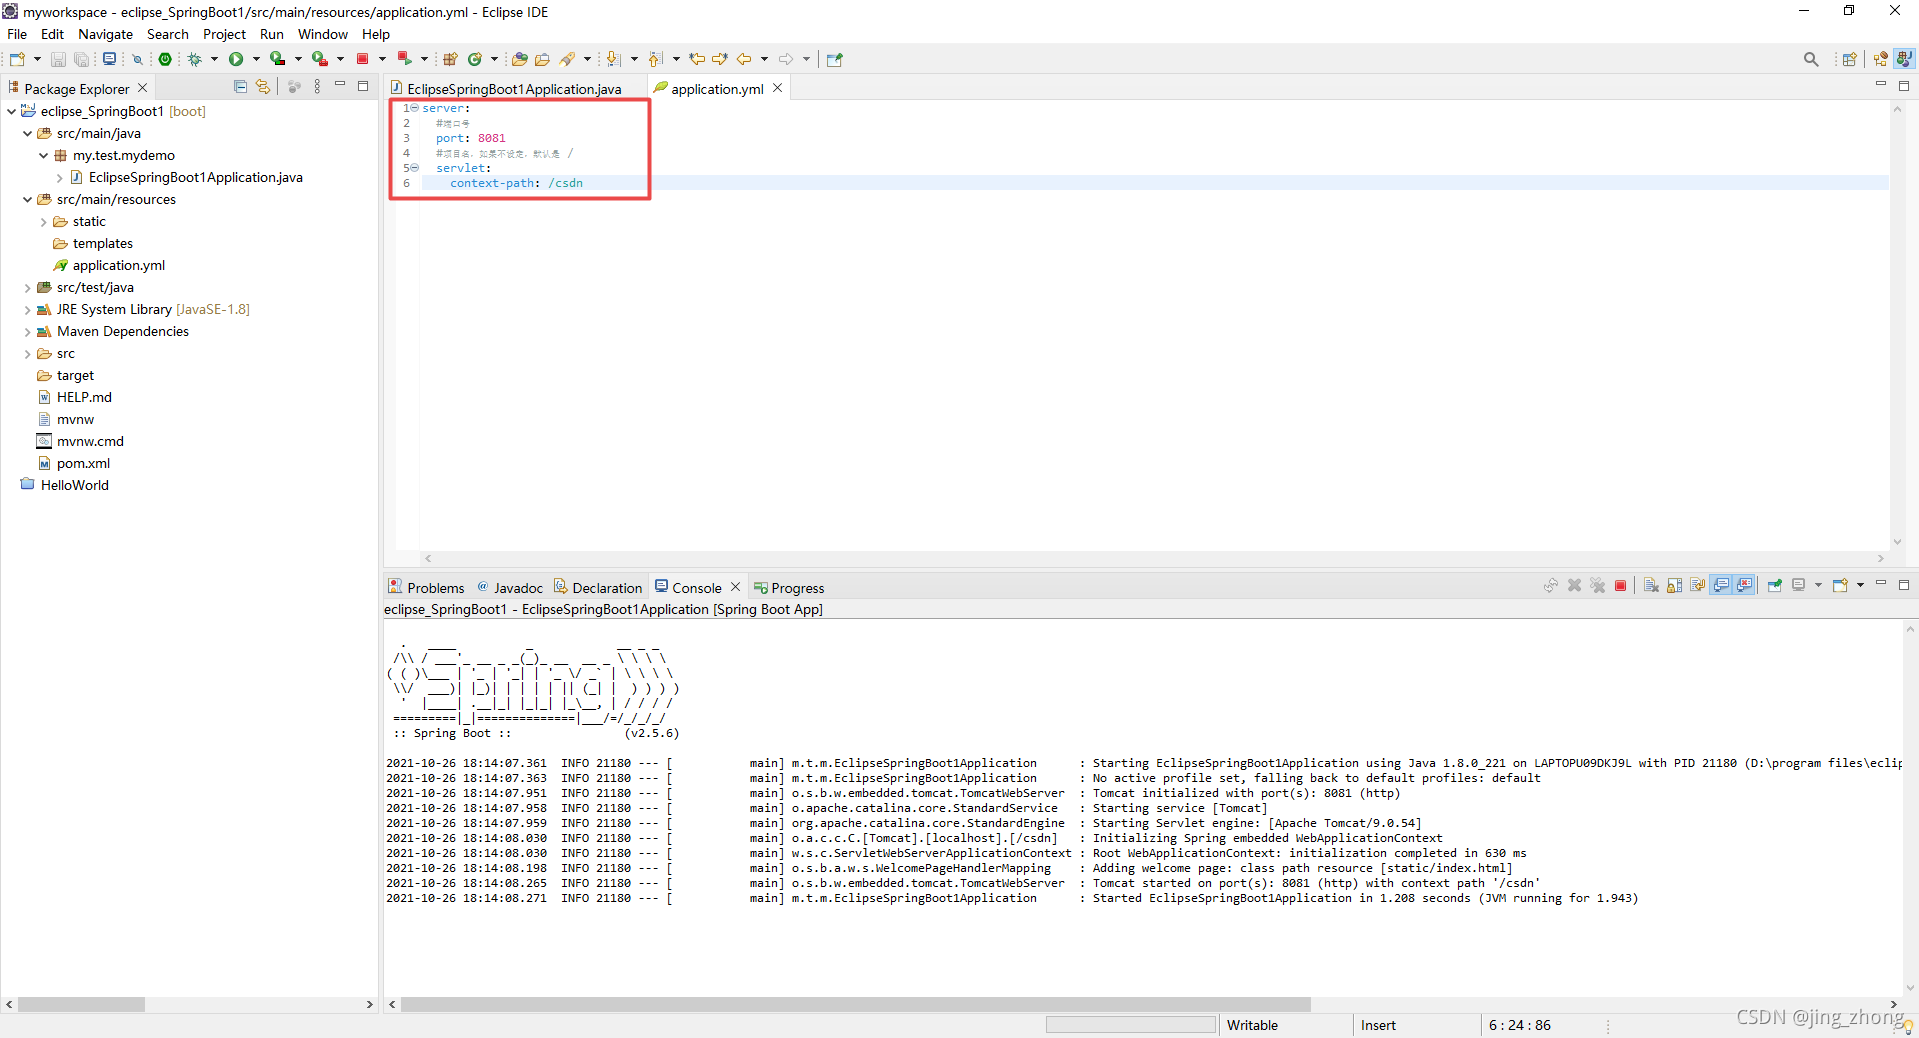Terminate the console process red square
This screenshot has width=1919, height=1038.
[x=1620, y=586]
